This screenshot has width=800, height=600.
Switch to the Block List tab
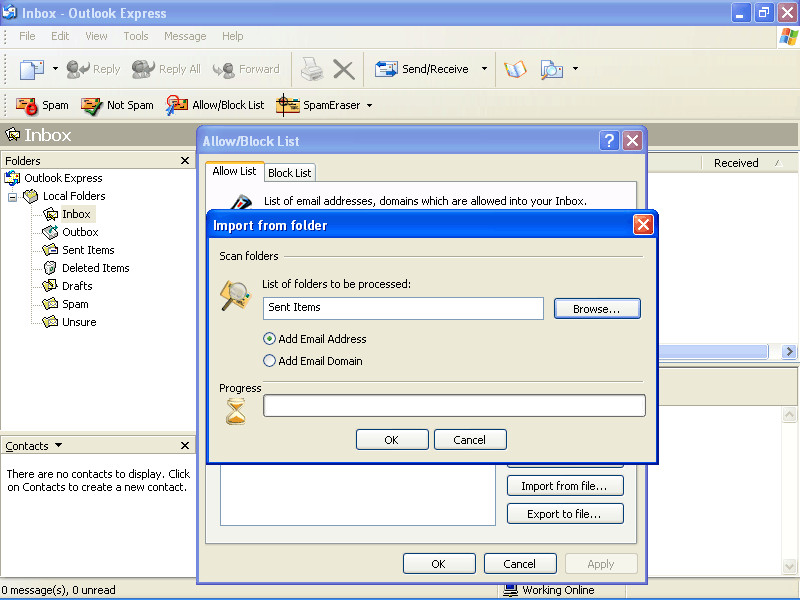pyautogui.click(x=290, y=173)
